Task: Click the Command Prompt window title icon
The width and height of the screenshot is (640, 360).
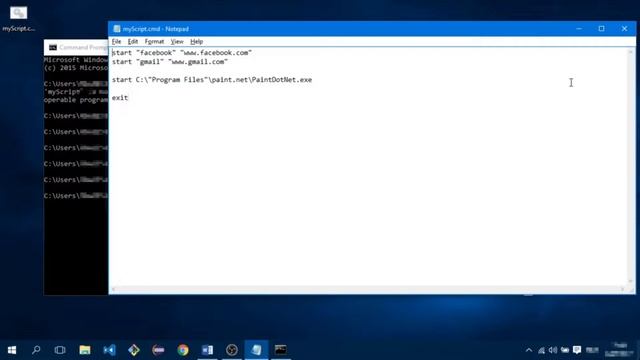Action: 53,47
